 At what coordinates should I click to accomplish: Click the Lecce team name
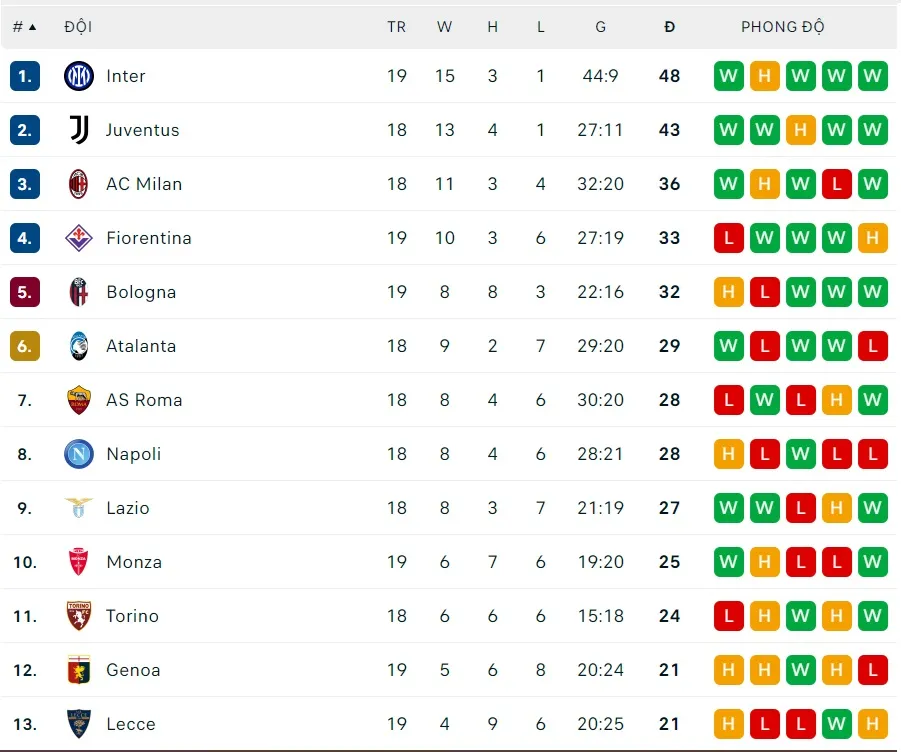(x=131, y=724)
